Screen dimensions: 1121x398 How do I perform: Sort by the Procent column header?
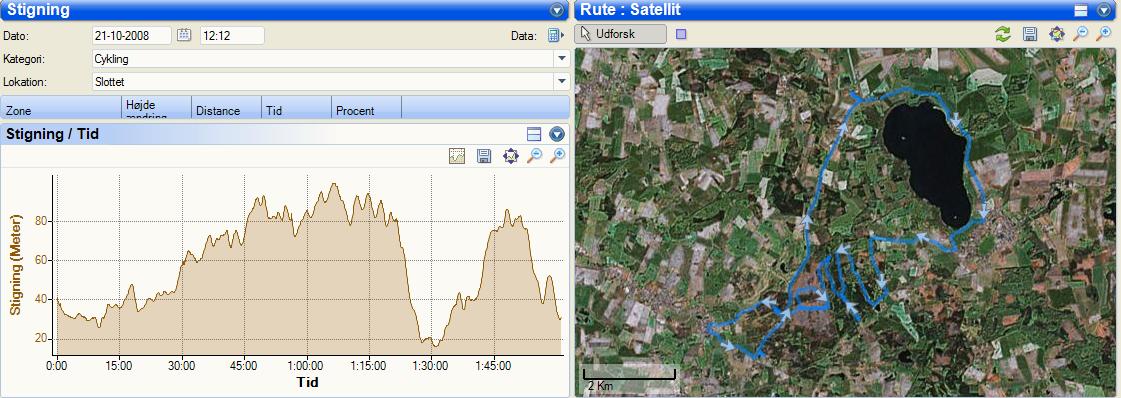[367, 108]
